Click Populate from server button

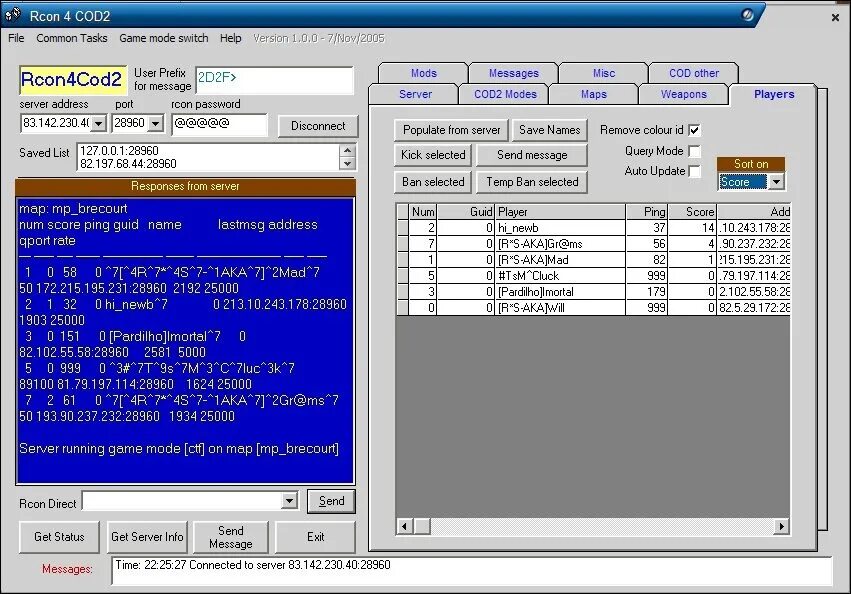[x=452, y=130]
